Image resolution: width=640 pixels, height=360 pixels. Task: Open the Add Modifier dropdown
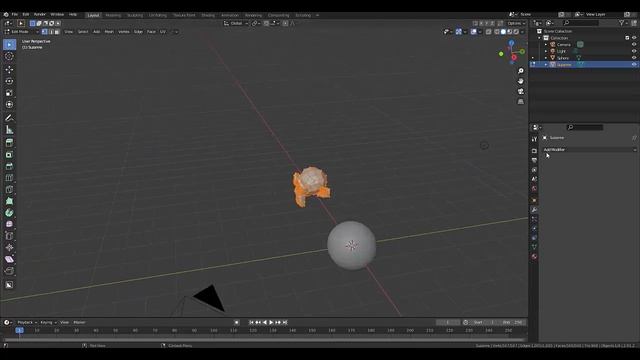coord(589,149)
